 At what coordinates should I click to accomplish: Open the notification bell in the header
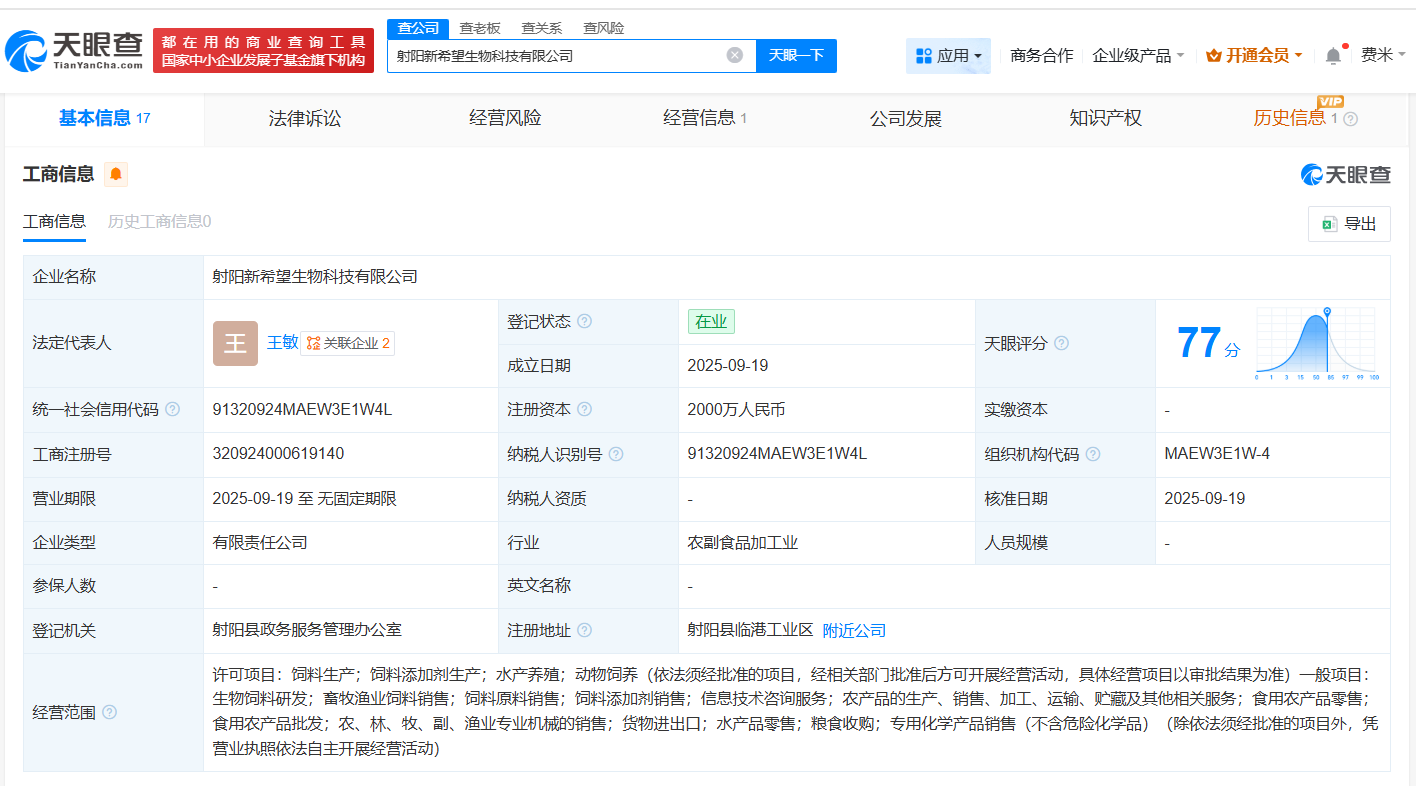point(1333,56)
